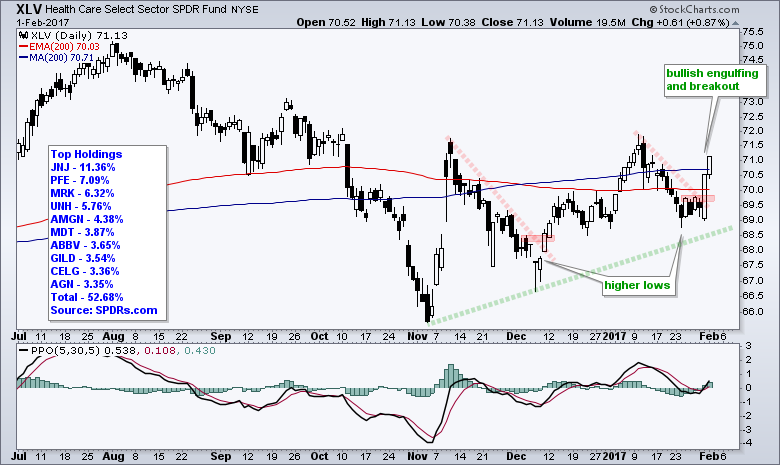
Task: Click the Total - 52.68% row
Action: click(x=87, y=296)
